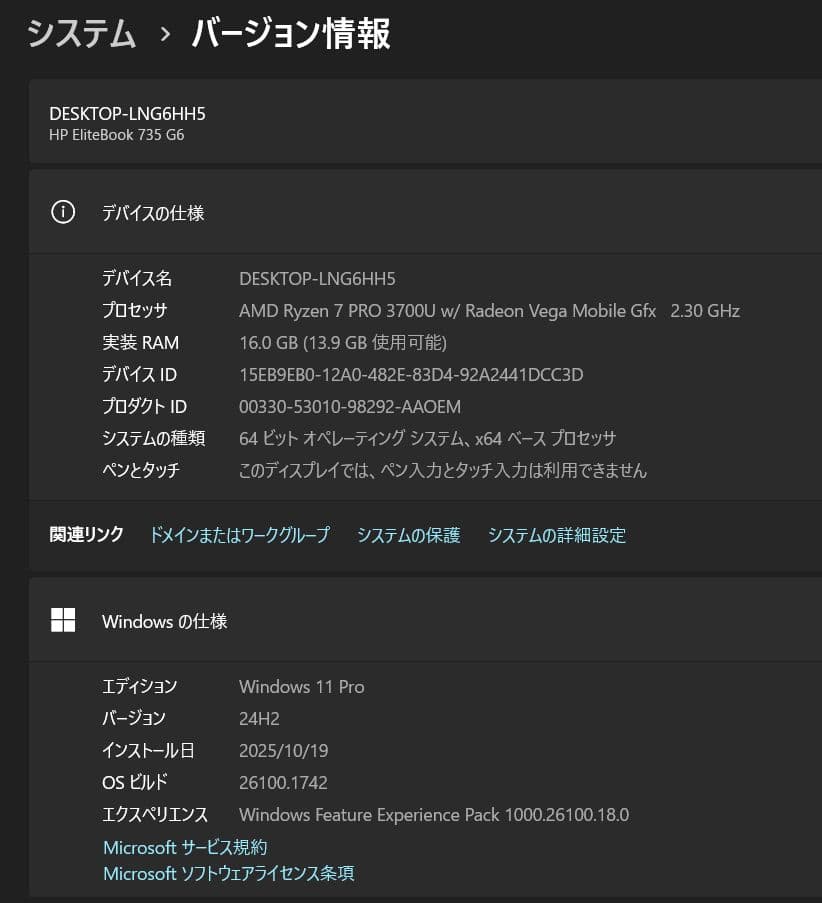Viewport: 822px width, 903px height.
Task: Open the システムの保護 link
Action: pyautogui.click(x=407, y=535)
